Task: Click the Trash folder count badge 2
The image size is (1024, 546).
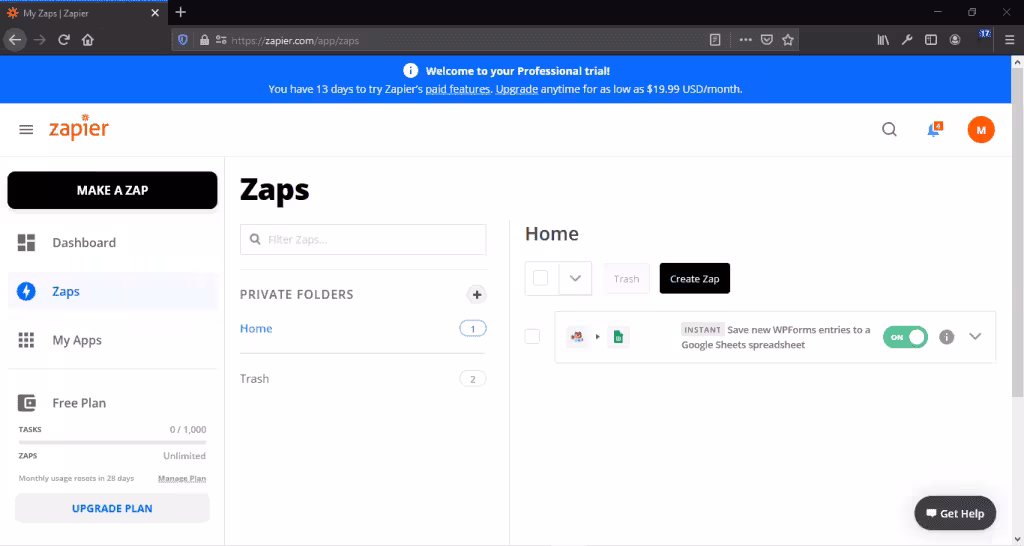Action: [x=473, y=379]
